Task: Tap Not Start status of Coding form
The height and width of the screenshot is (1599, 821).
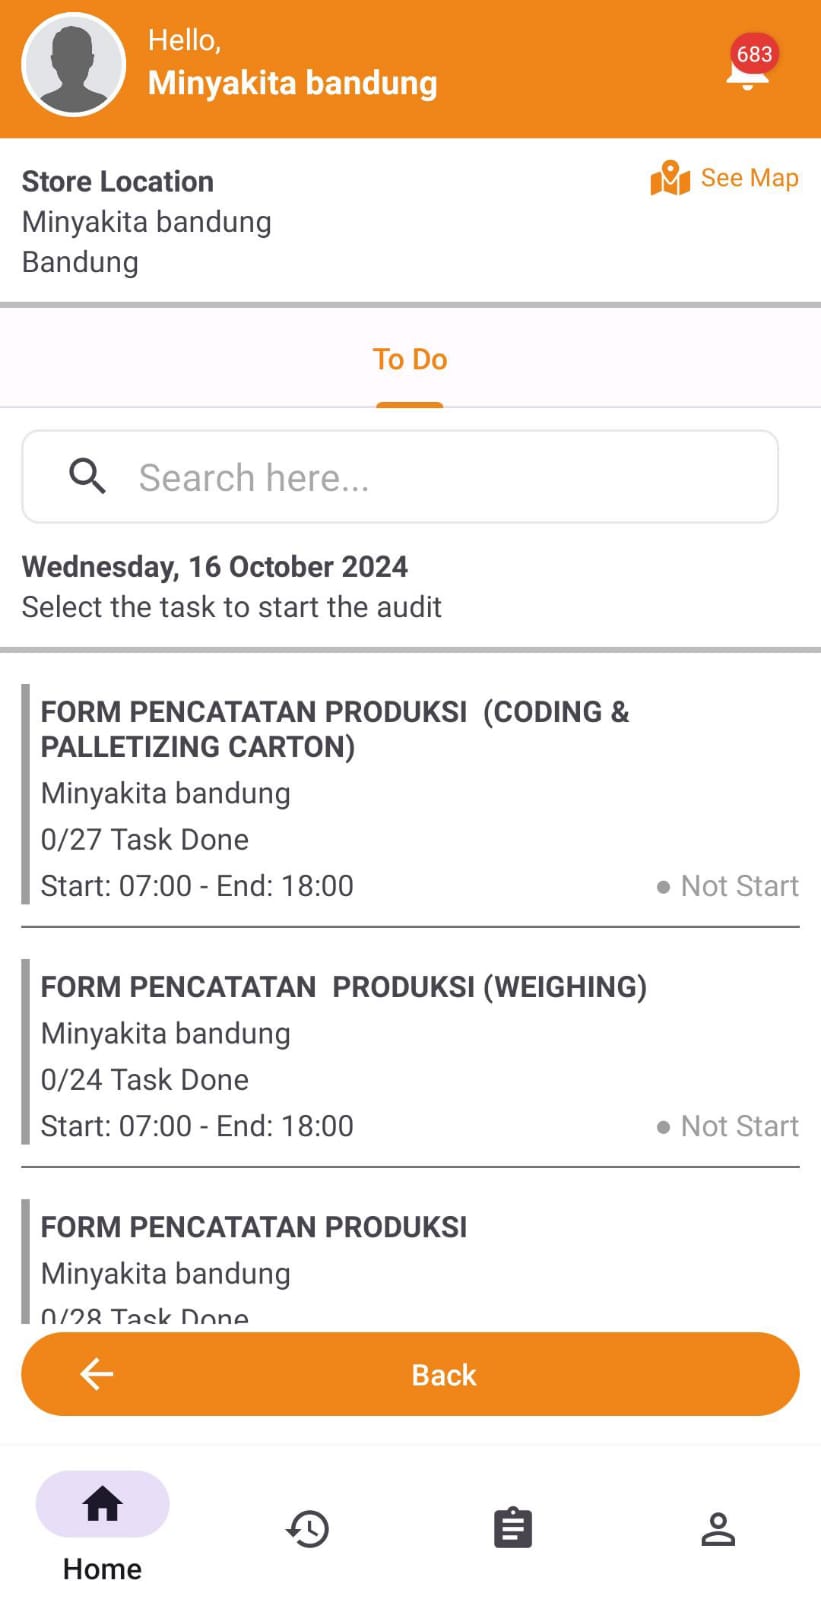Action: point(729,886)
